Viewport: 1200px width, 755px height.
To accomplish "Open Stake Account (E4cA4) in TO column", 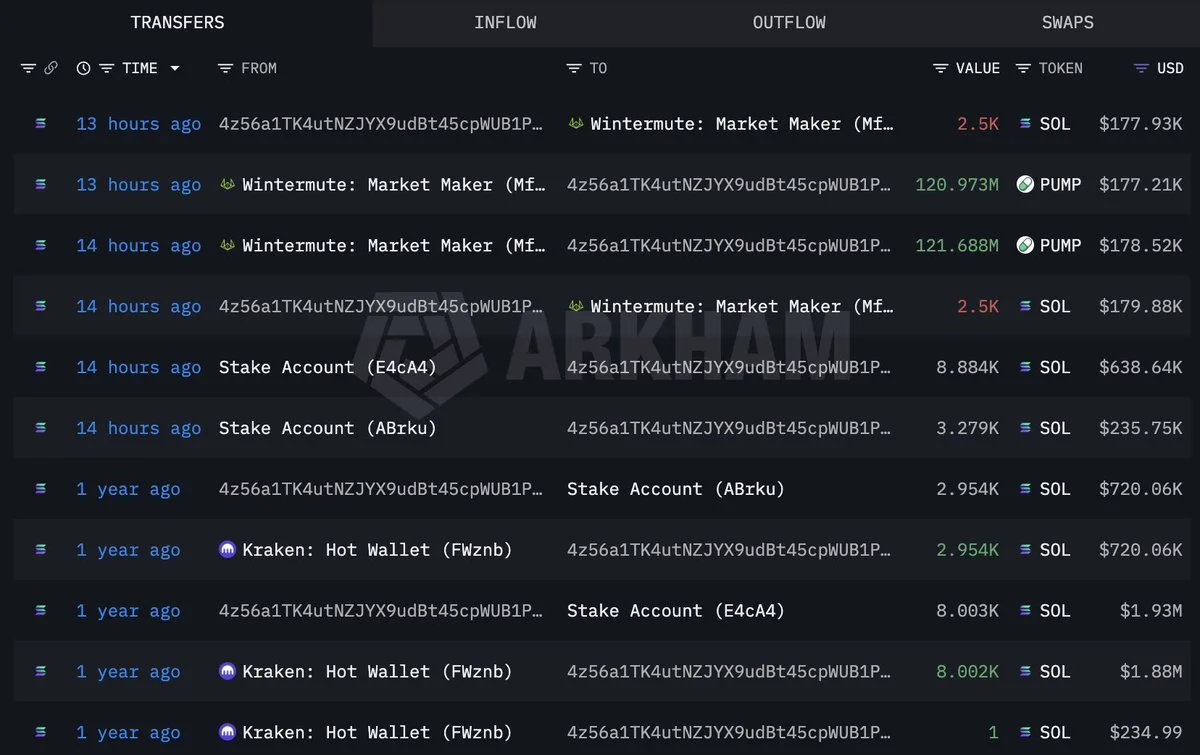I will point(676,611).
